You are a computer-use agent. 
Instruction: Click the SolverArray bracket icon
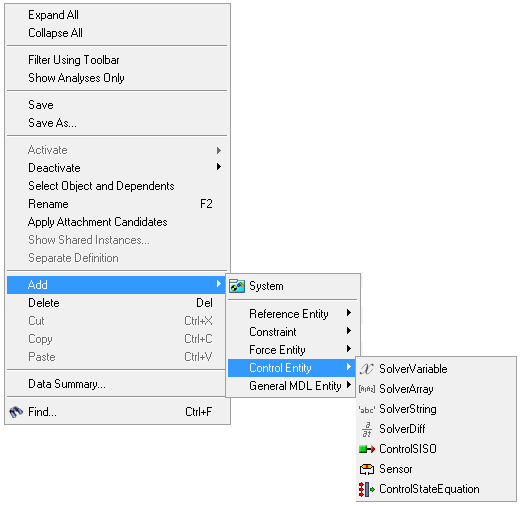point(367,389)
